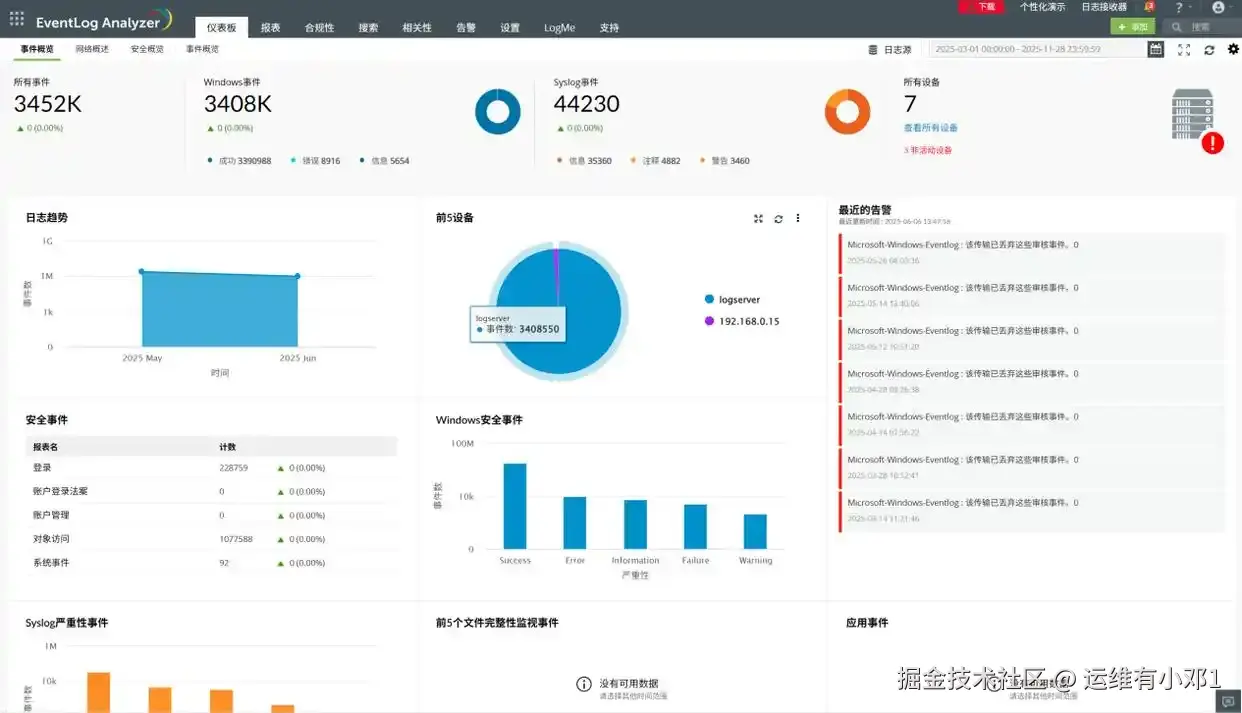The image size is (1242, 713).
Task: Switch to the 安全概览 sub-tab
Action: click(147, 49)
